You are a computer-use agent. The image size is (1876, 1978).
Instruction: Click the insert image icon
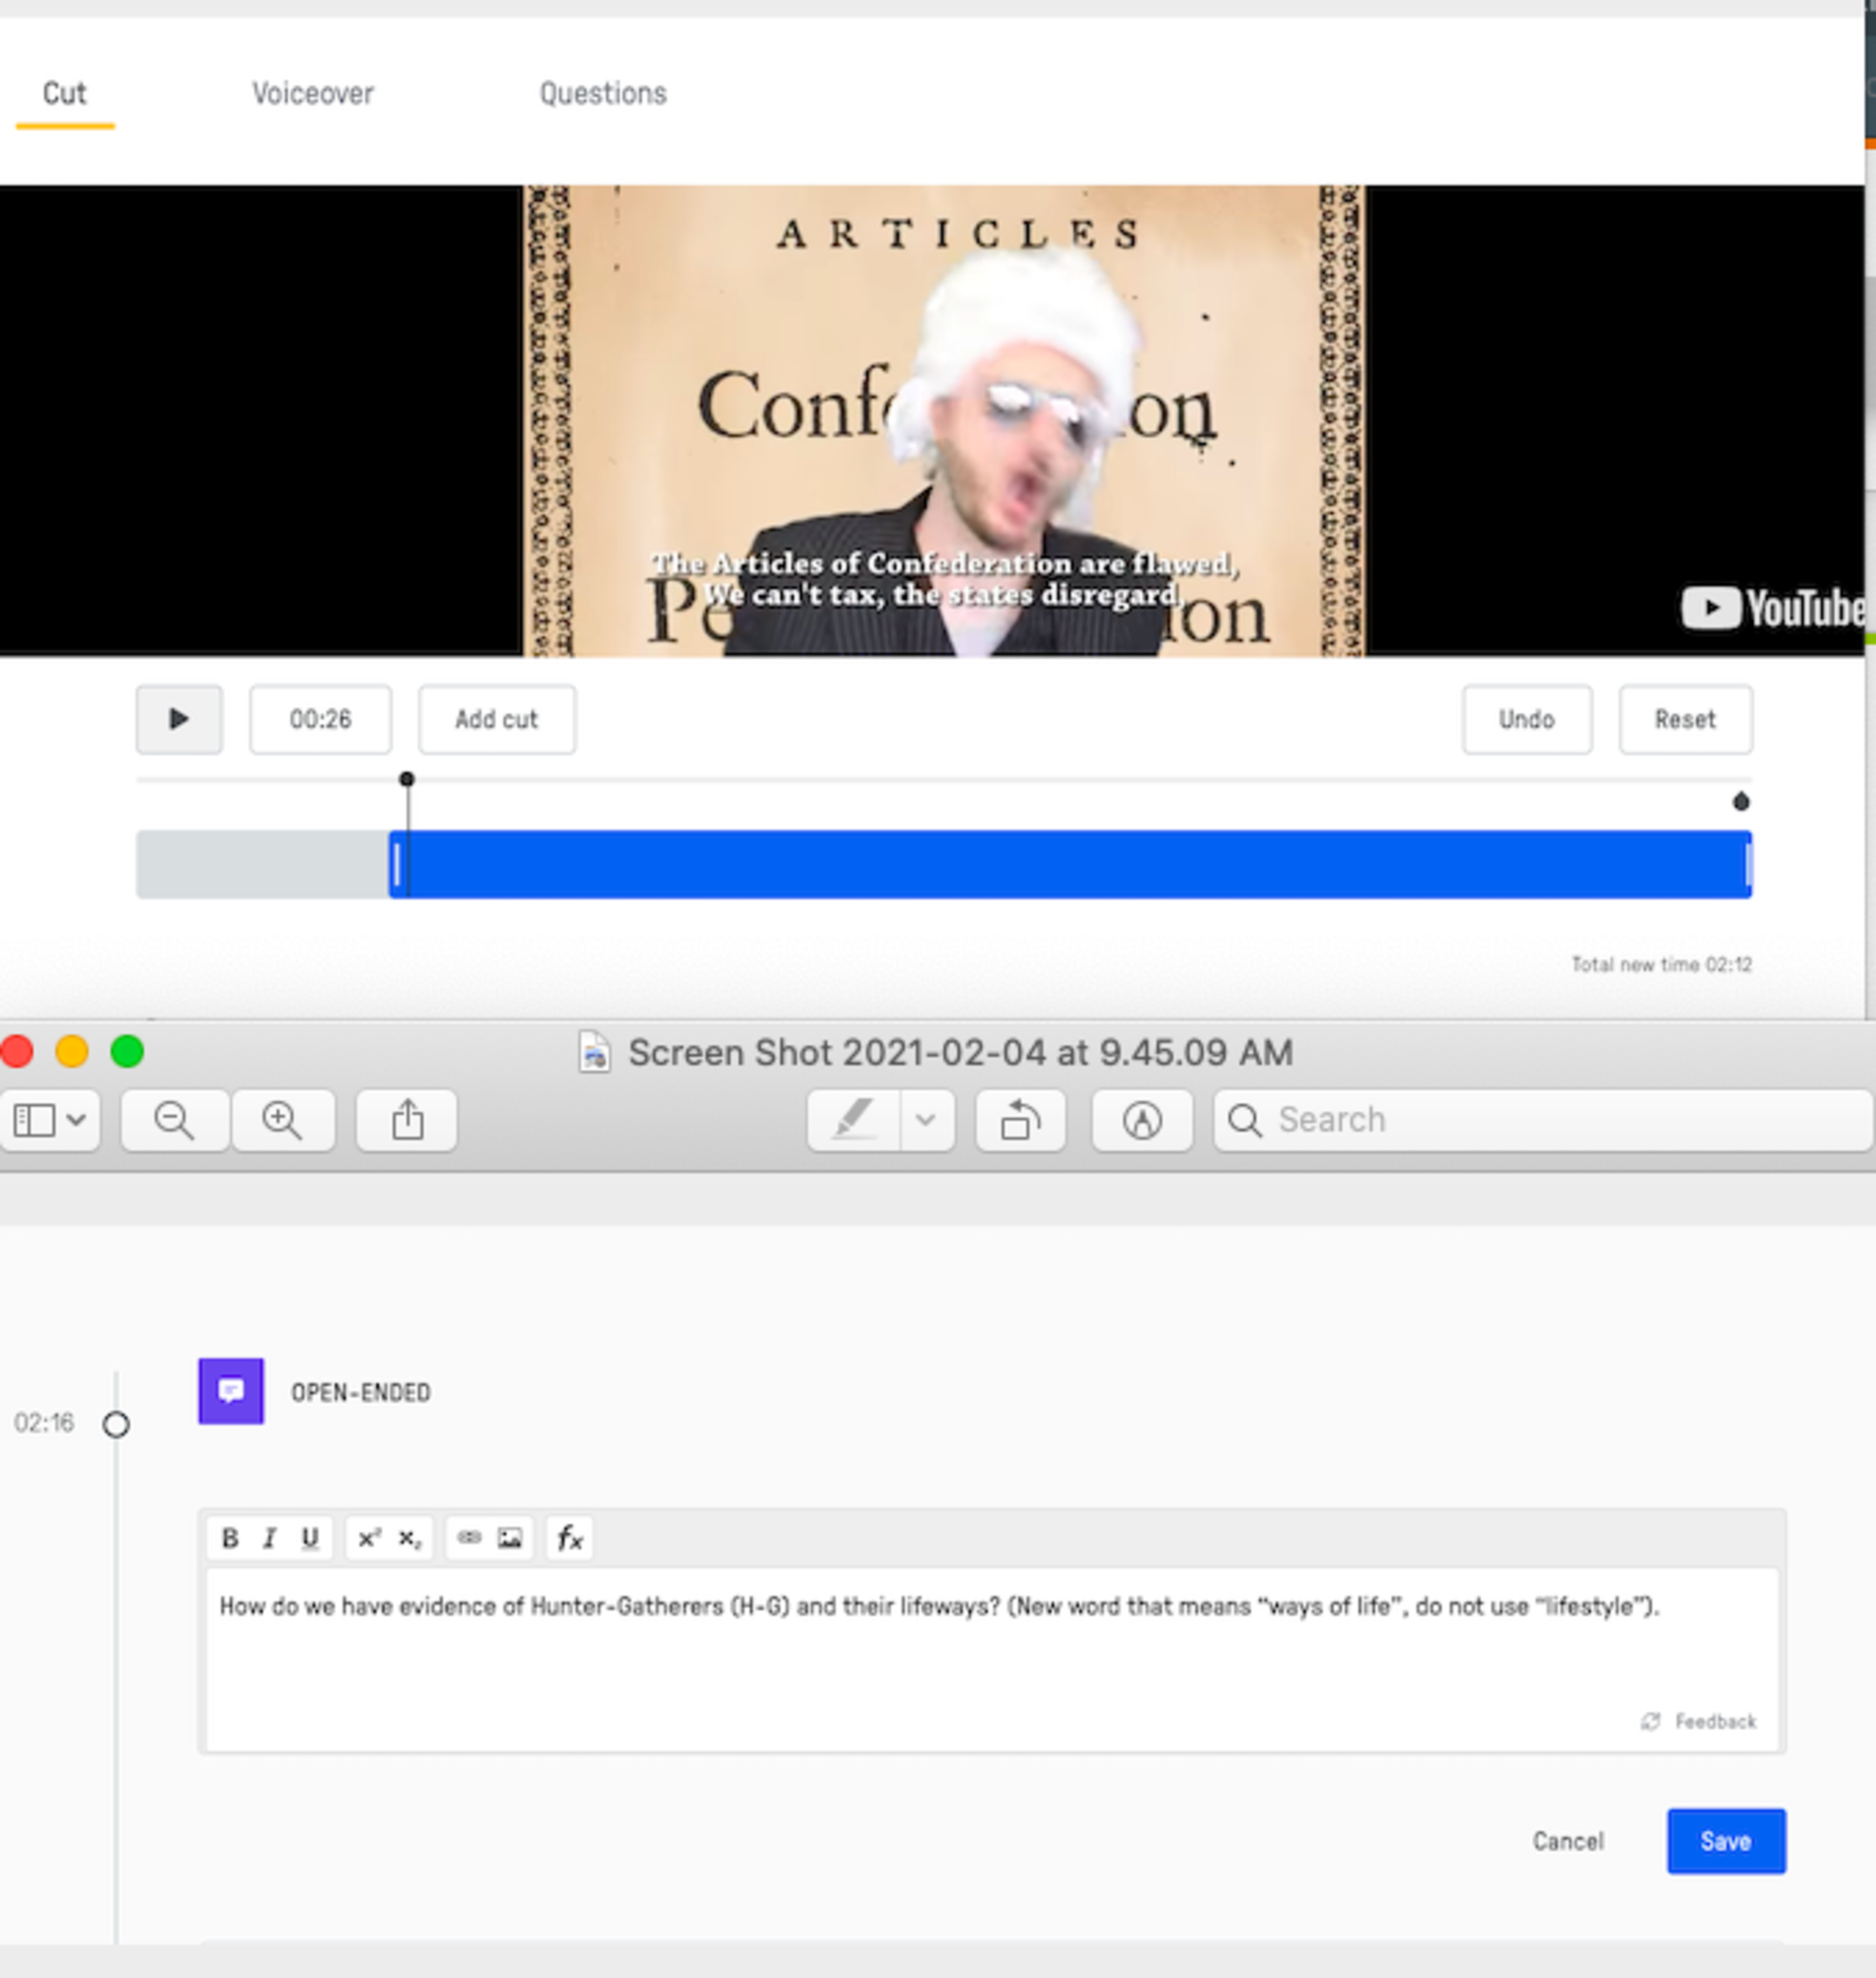click(510, 1538)
